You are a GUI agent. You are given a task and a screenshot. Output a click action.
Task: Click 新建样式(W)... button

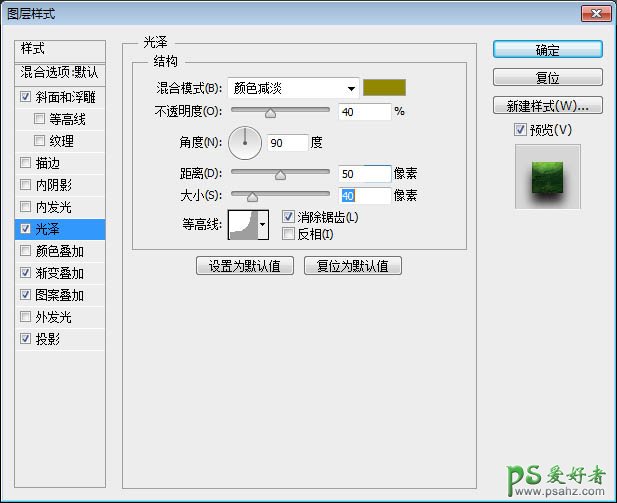(x=547, y=105)
